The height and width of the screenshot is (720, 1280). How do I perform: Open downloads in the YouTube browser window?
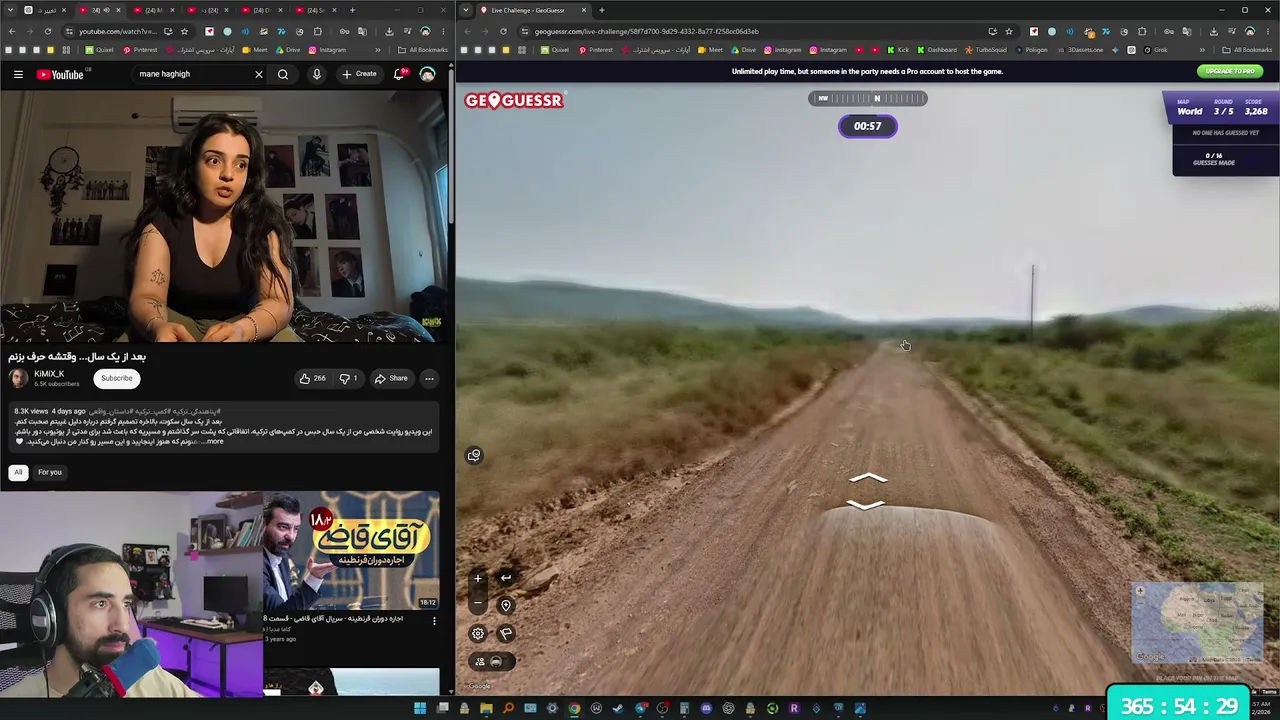(390, 31)
